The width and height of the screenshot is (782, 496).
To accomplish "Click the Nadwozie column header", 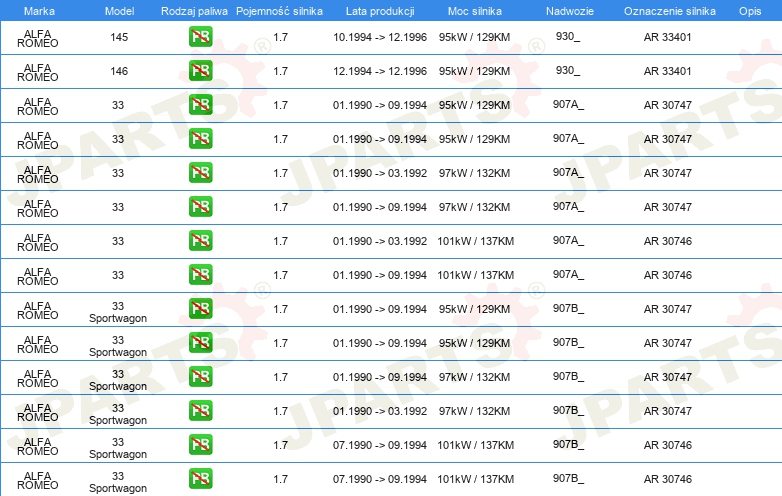I will pyautogui.click(x=568, y=10).
